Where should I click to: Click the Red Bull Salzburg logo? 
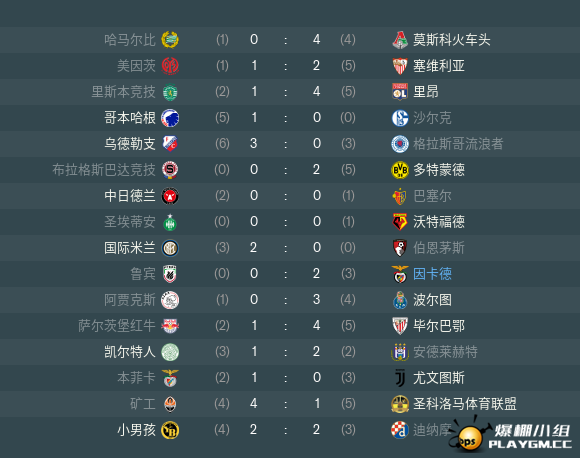[170, 326]
